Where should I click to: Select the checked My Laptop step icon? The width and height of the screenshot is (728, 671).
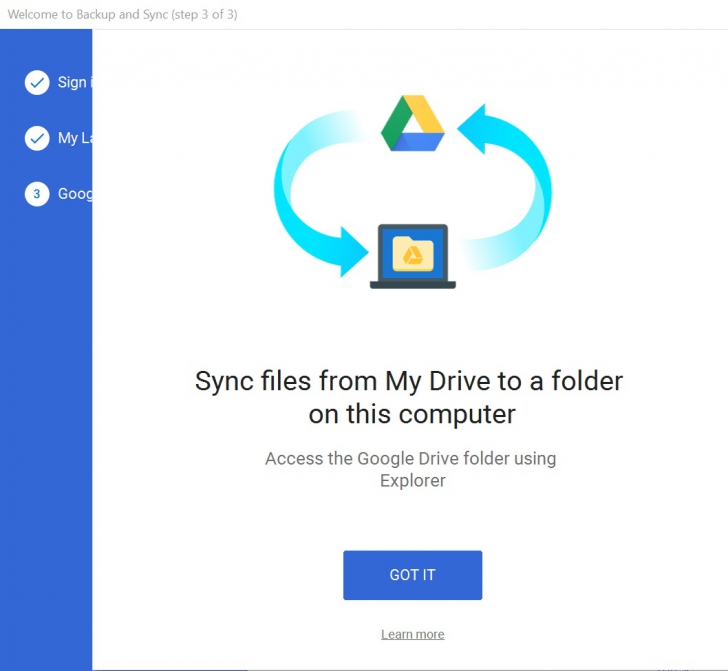[x=37, y=138]
